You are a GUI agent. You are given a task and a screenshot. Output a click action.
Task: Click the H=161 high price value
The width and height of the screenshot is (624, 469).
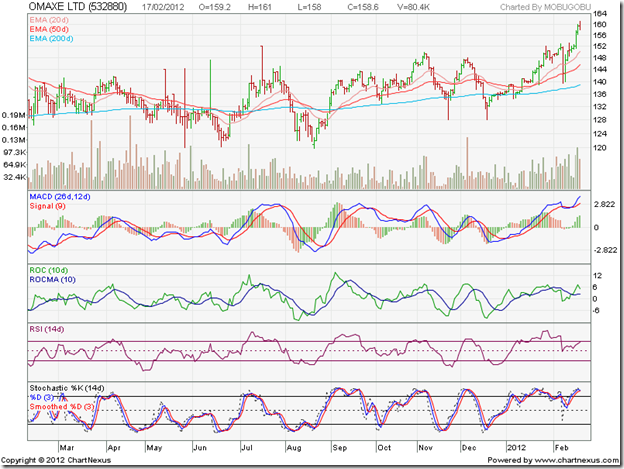259,7
